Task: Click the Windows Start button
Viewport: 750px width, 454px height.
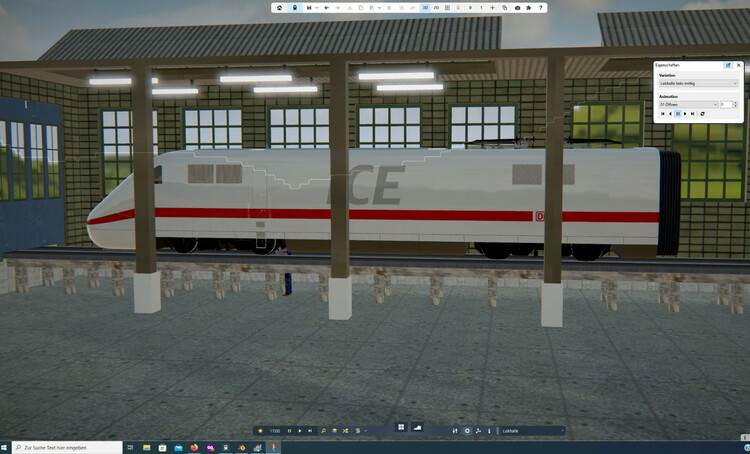Action: tap(5, 448)
